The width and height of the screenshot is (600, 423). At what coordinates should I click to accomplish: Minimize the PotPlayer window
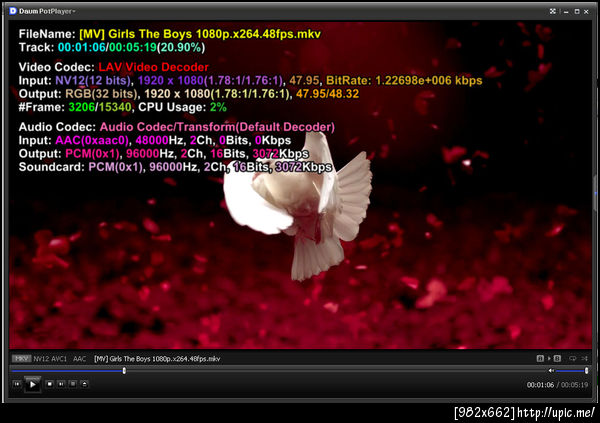(x=566, y=12)
